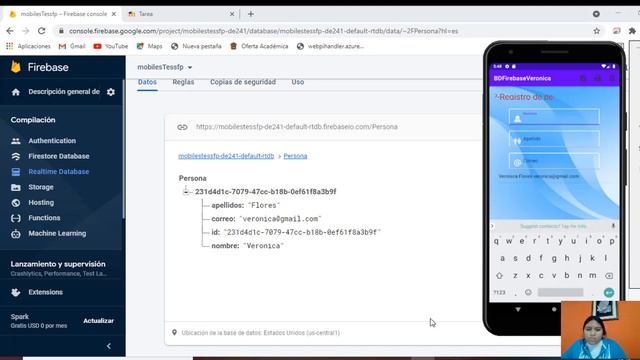The width and height of the screenshot is (640, 360).
Task: Open Extensions section
Action: point(45,292)
